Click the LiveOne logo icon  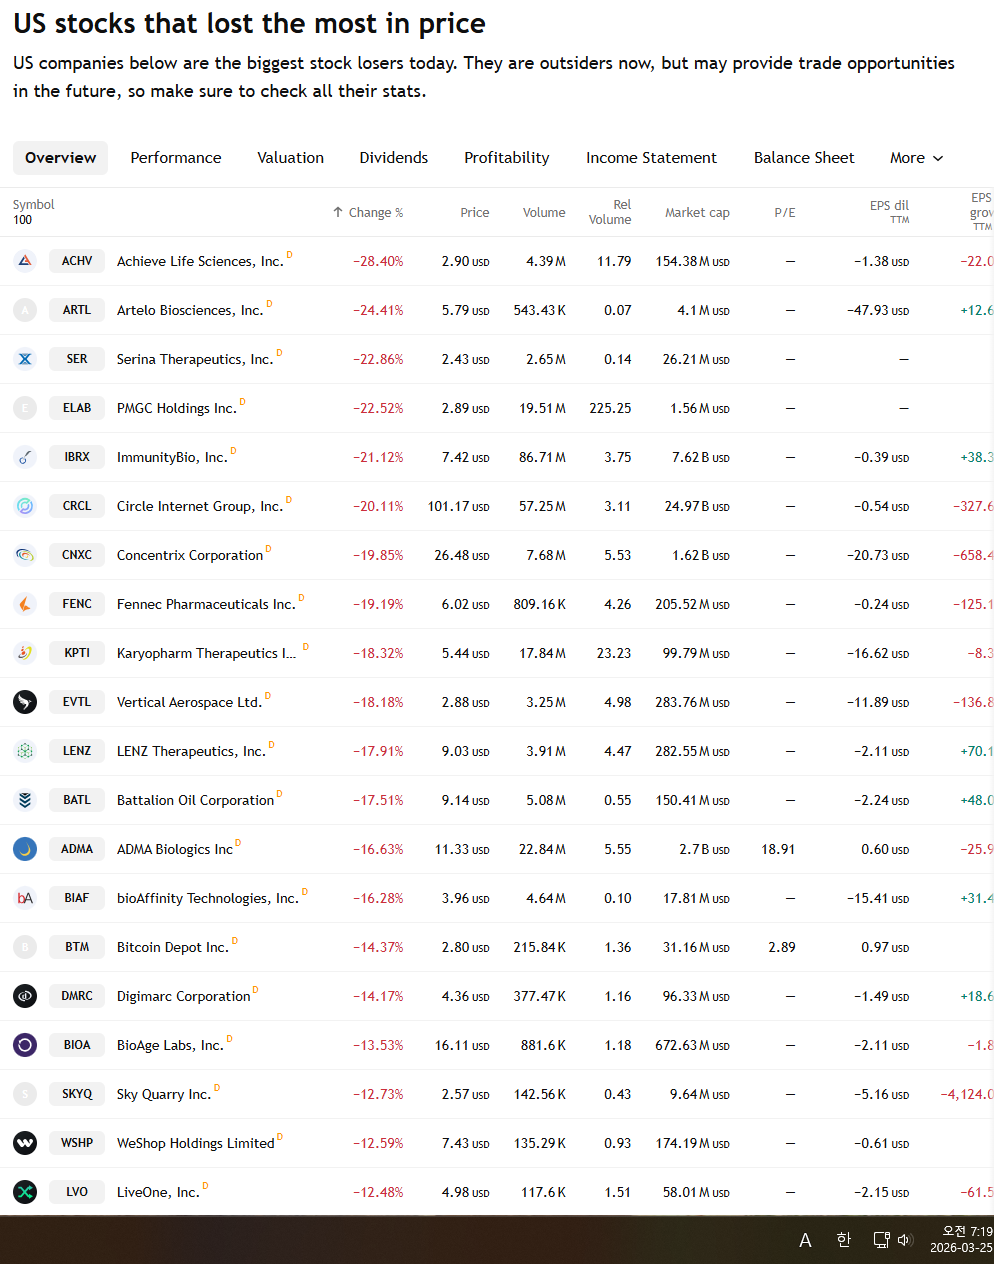click(x=25, y=1192)
